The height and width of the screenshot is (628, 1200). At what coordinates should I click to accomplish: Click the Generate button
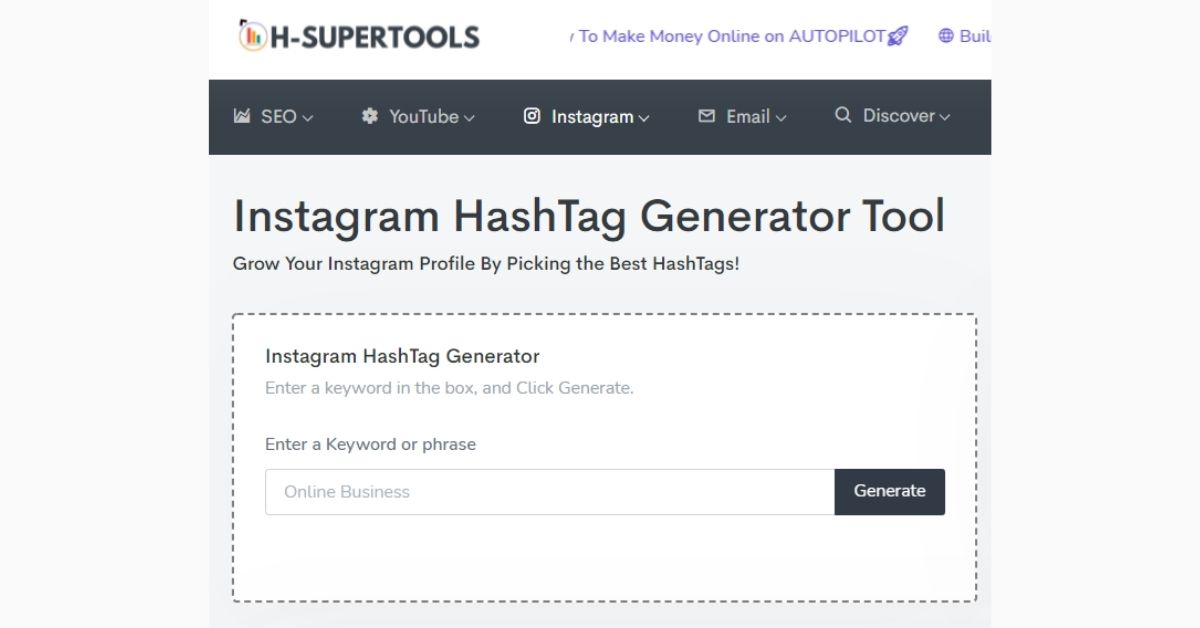point(890,491)
